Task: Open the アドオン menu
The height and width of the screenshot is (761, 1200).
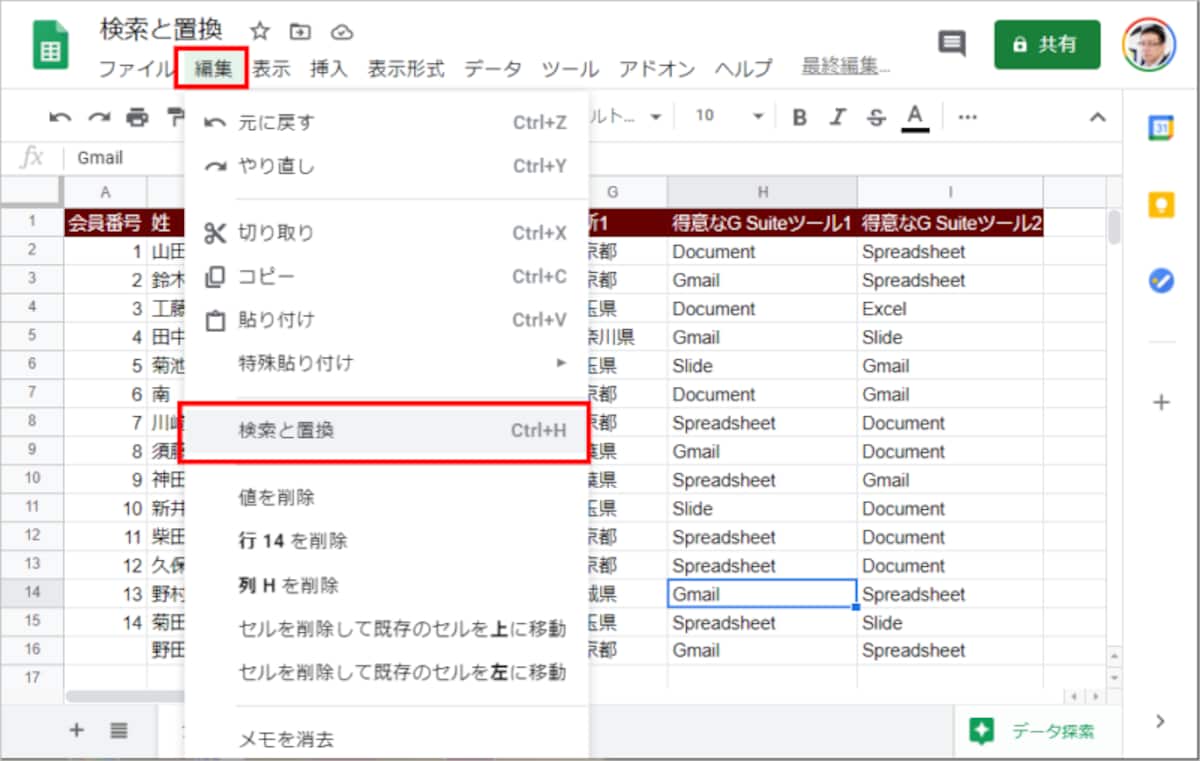Action: tap(657, 69)
